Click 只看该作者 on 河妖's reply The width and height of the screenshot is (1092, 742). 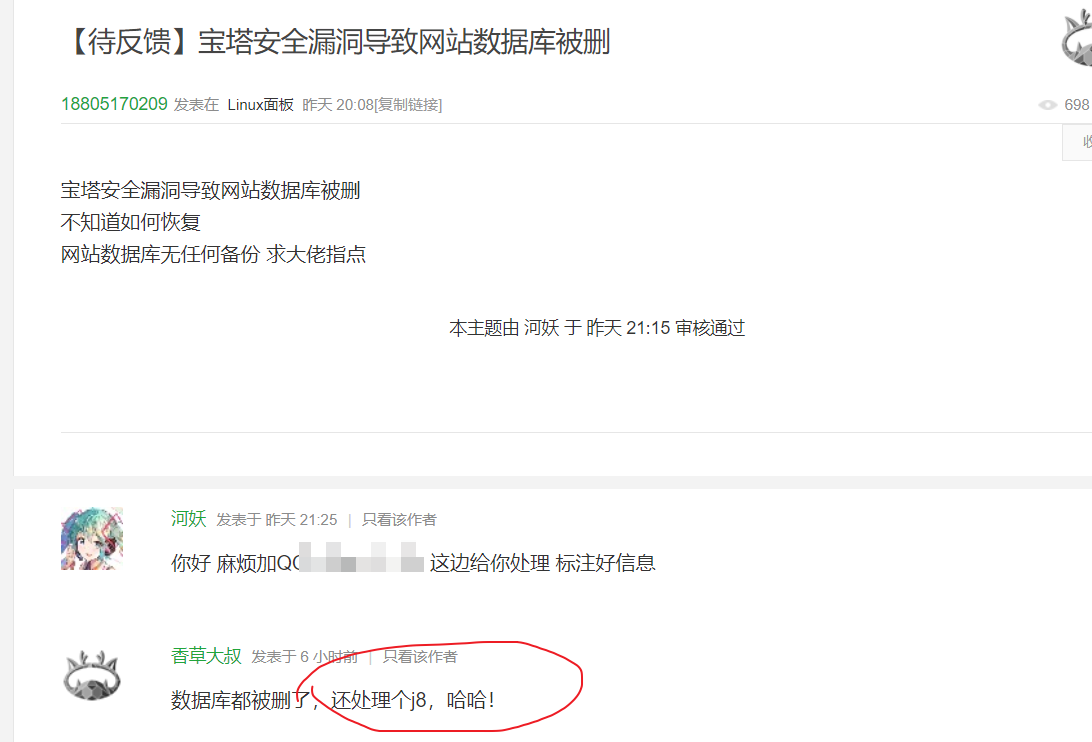pyautogui.click(x=399, y=520)
